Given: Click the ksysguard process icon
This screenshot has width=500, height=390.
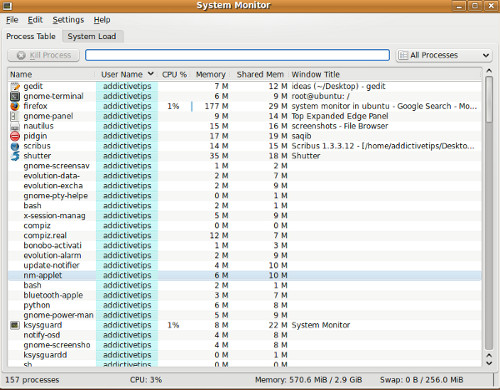Looking at the screenshot, I should (15, 325).
